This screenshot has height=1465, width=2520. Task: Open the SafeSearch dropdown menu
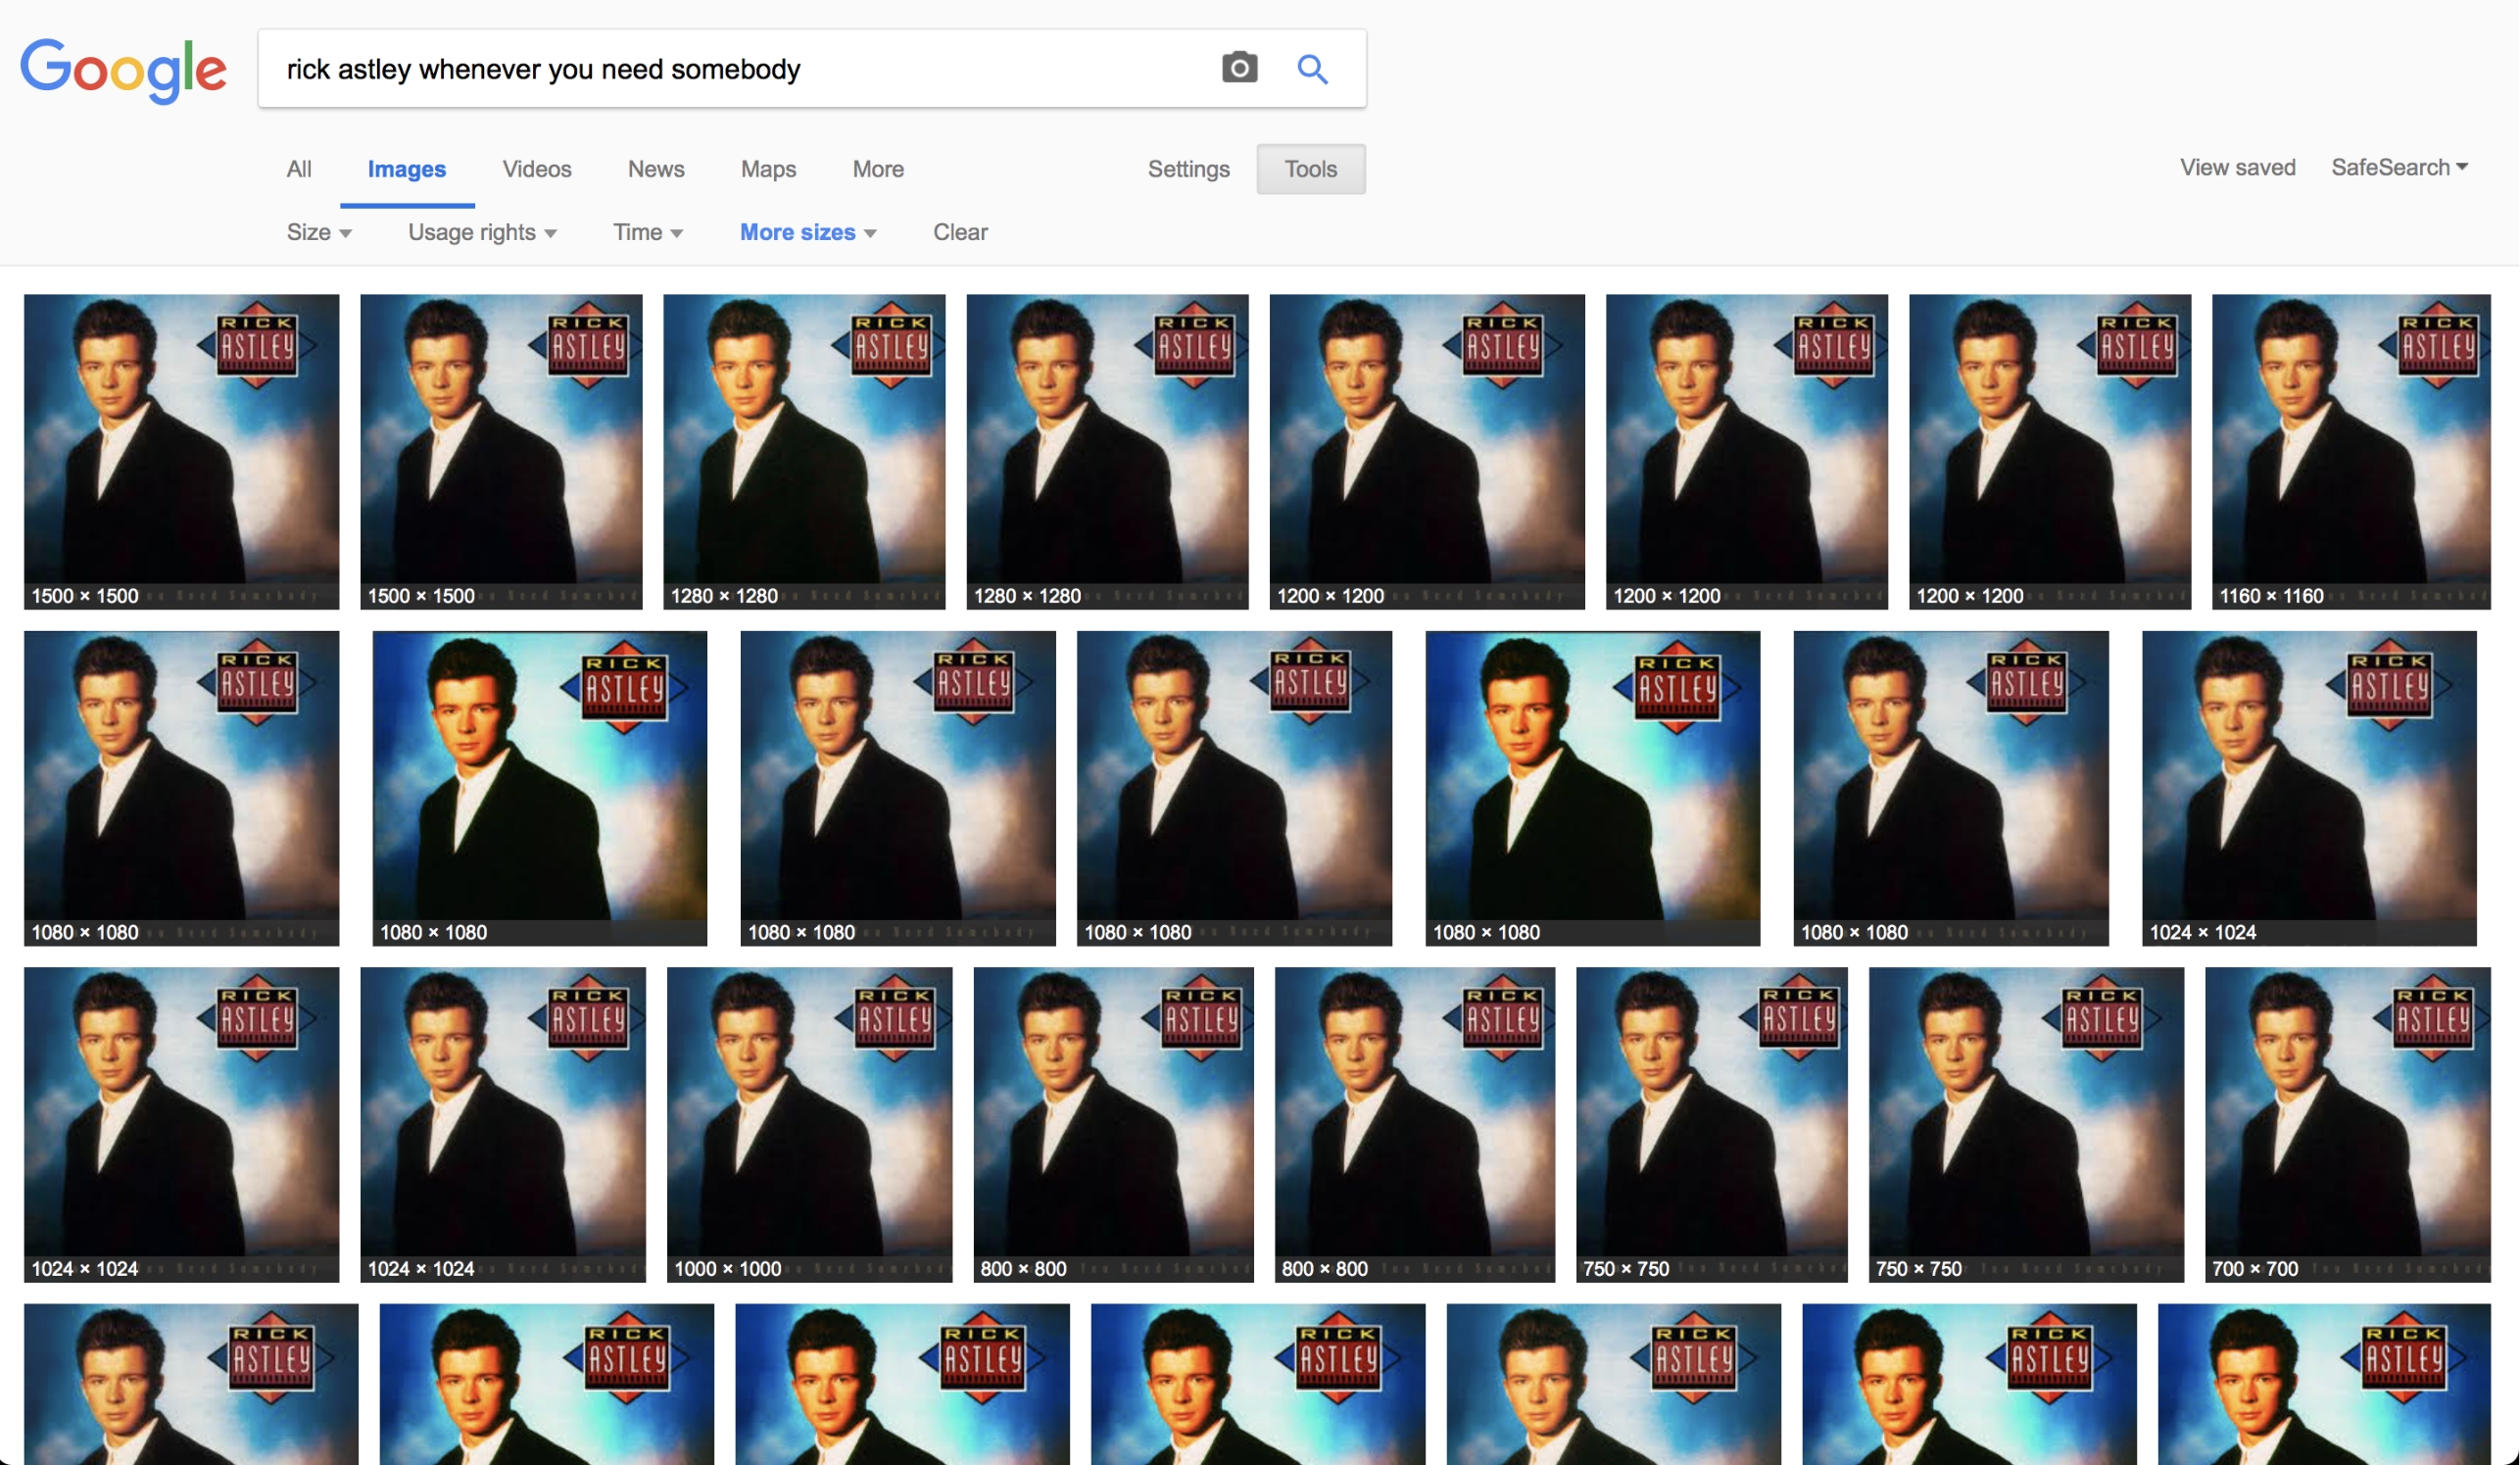(2400, 167)
